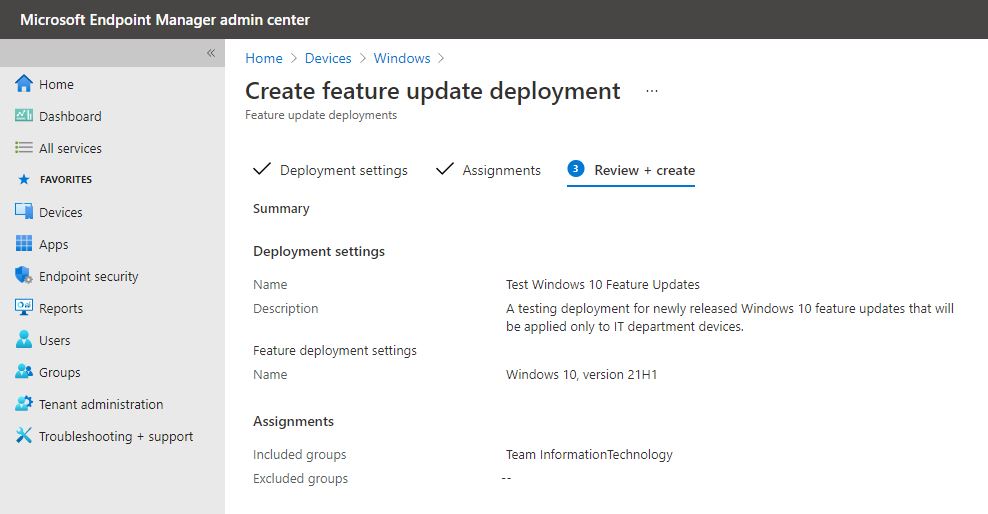Click the deployment description text
Viewport: 988px width, 514px height.
point(730,317)
